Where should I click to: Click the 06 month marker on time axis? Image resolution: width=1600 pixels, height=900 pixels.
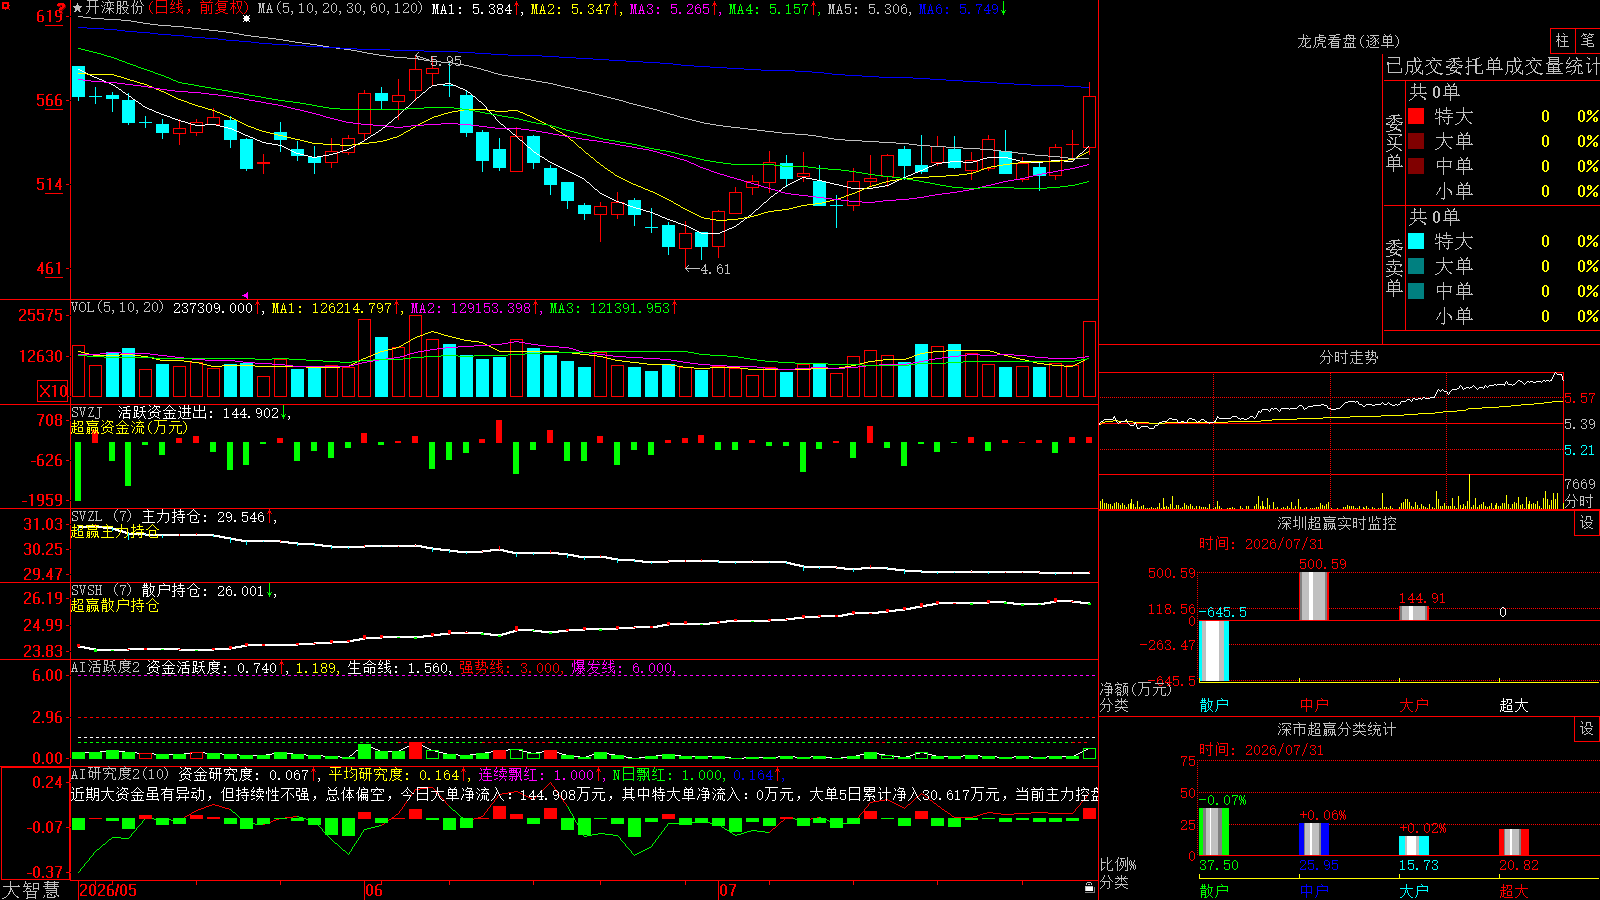[374, 890]
